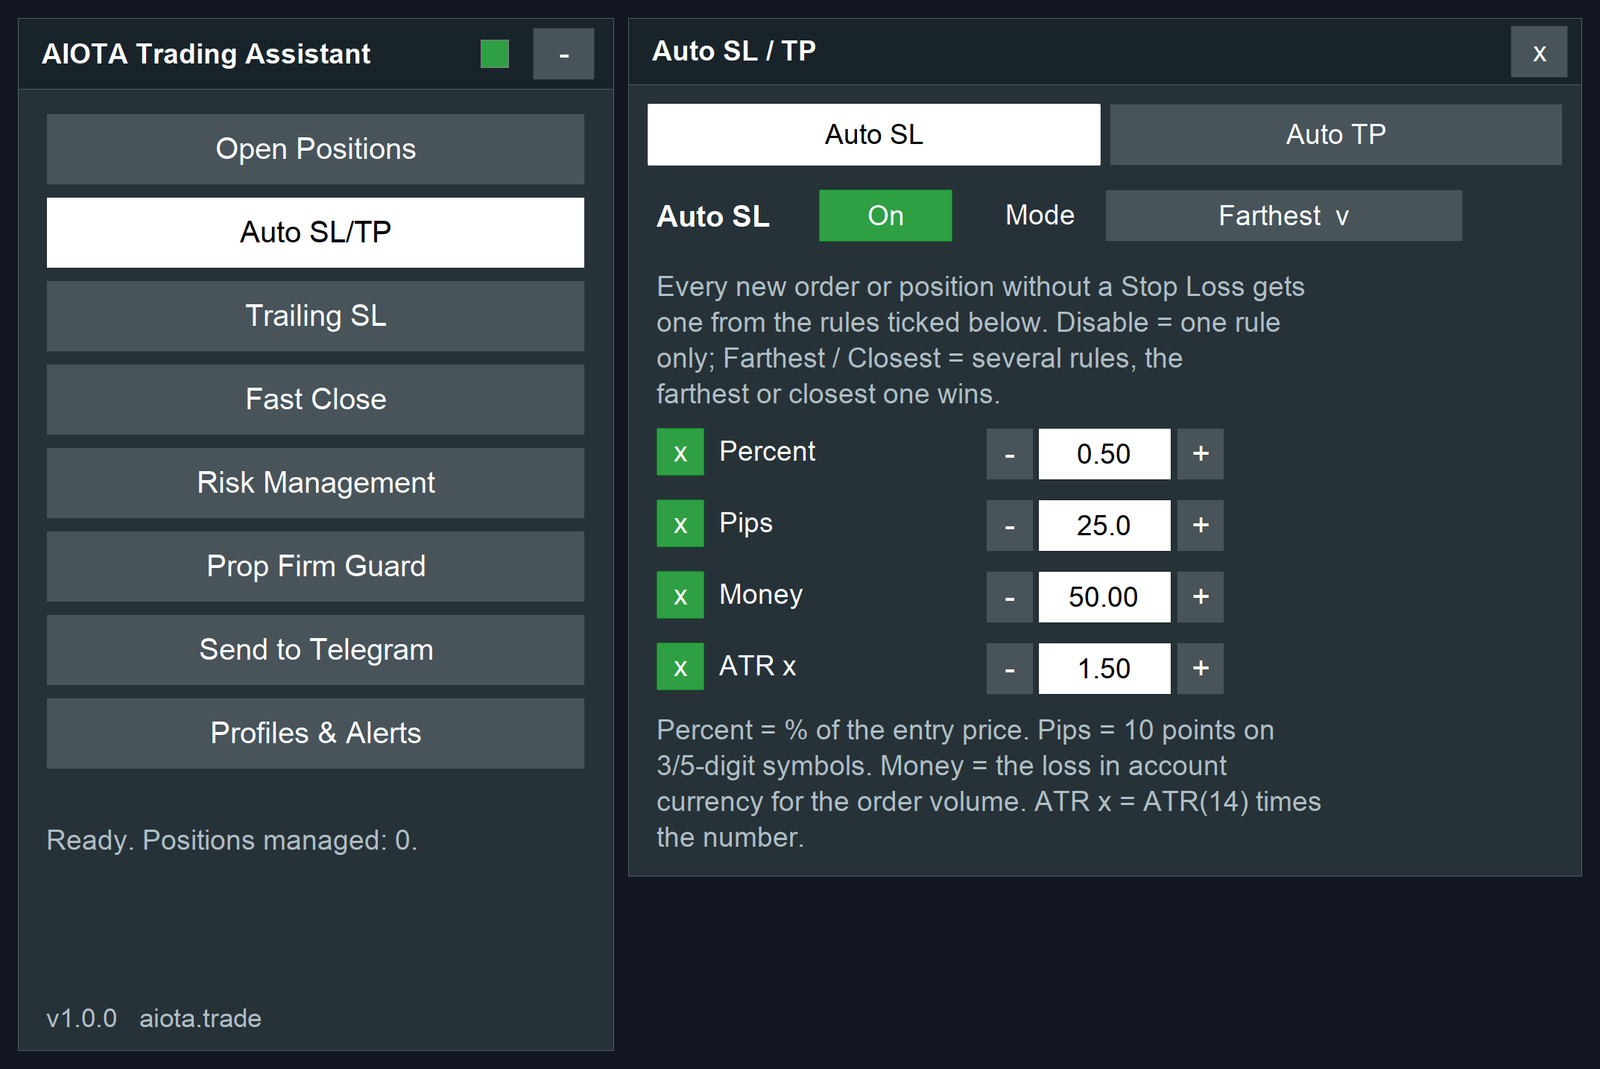1600x1069 pixels.
Task: Increase the Percent value with plus
Action: tap(1200, 454)
